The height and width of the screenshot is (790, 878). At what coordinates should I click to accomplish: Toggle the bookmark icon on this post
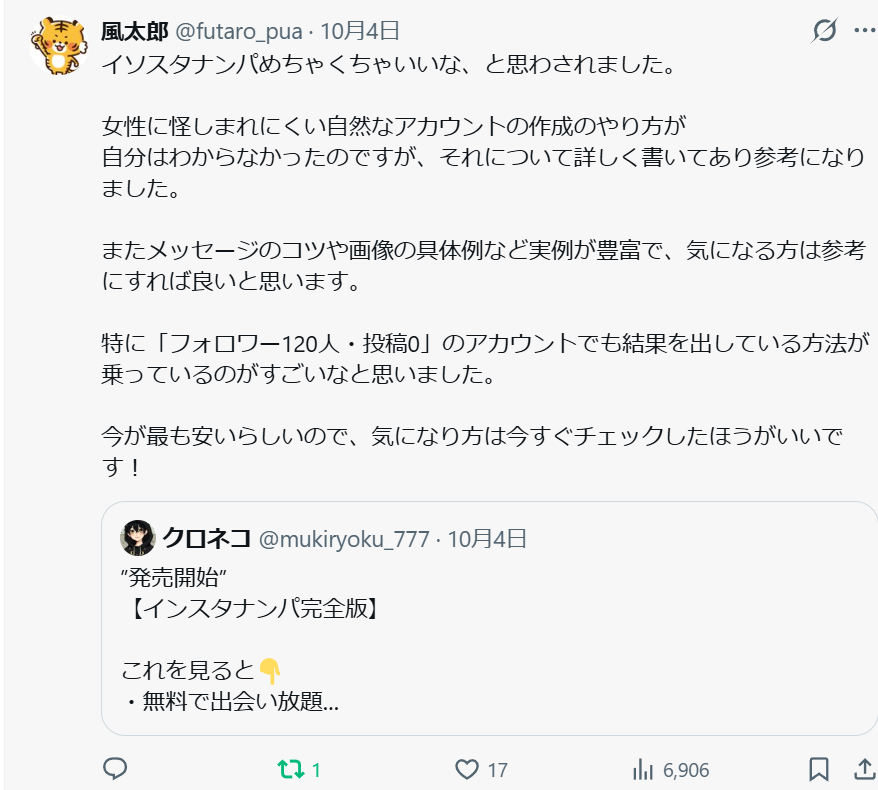[818, 769]
